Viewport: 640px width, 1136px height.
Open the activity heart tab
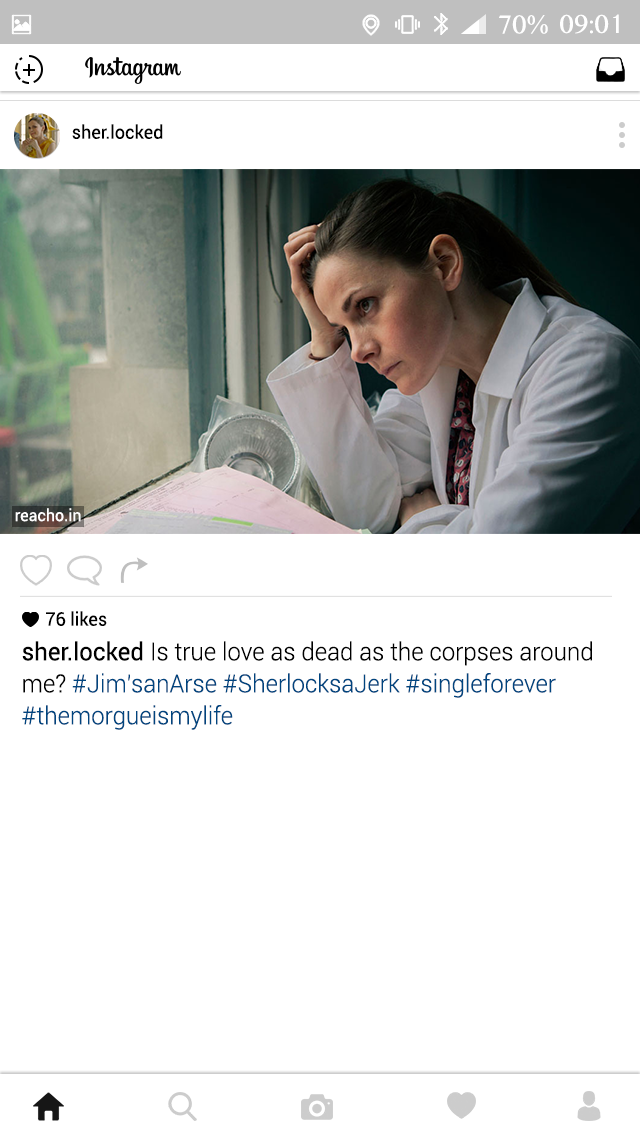(461, 1106)
